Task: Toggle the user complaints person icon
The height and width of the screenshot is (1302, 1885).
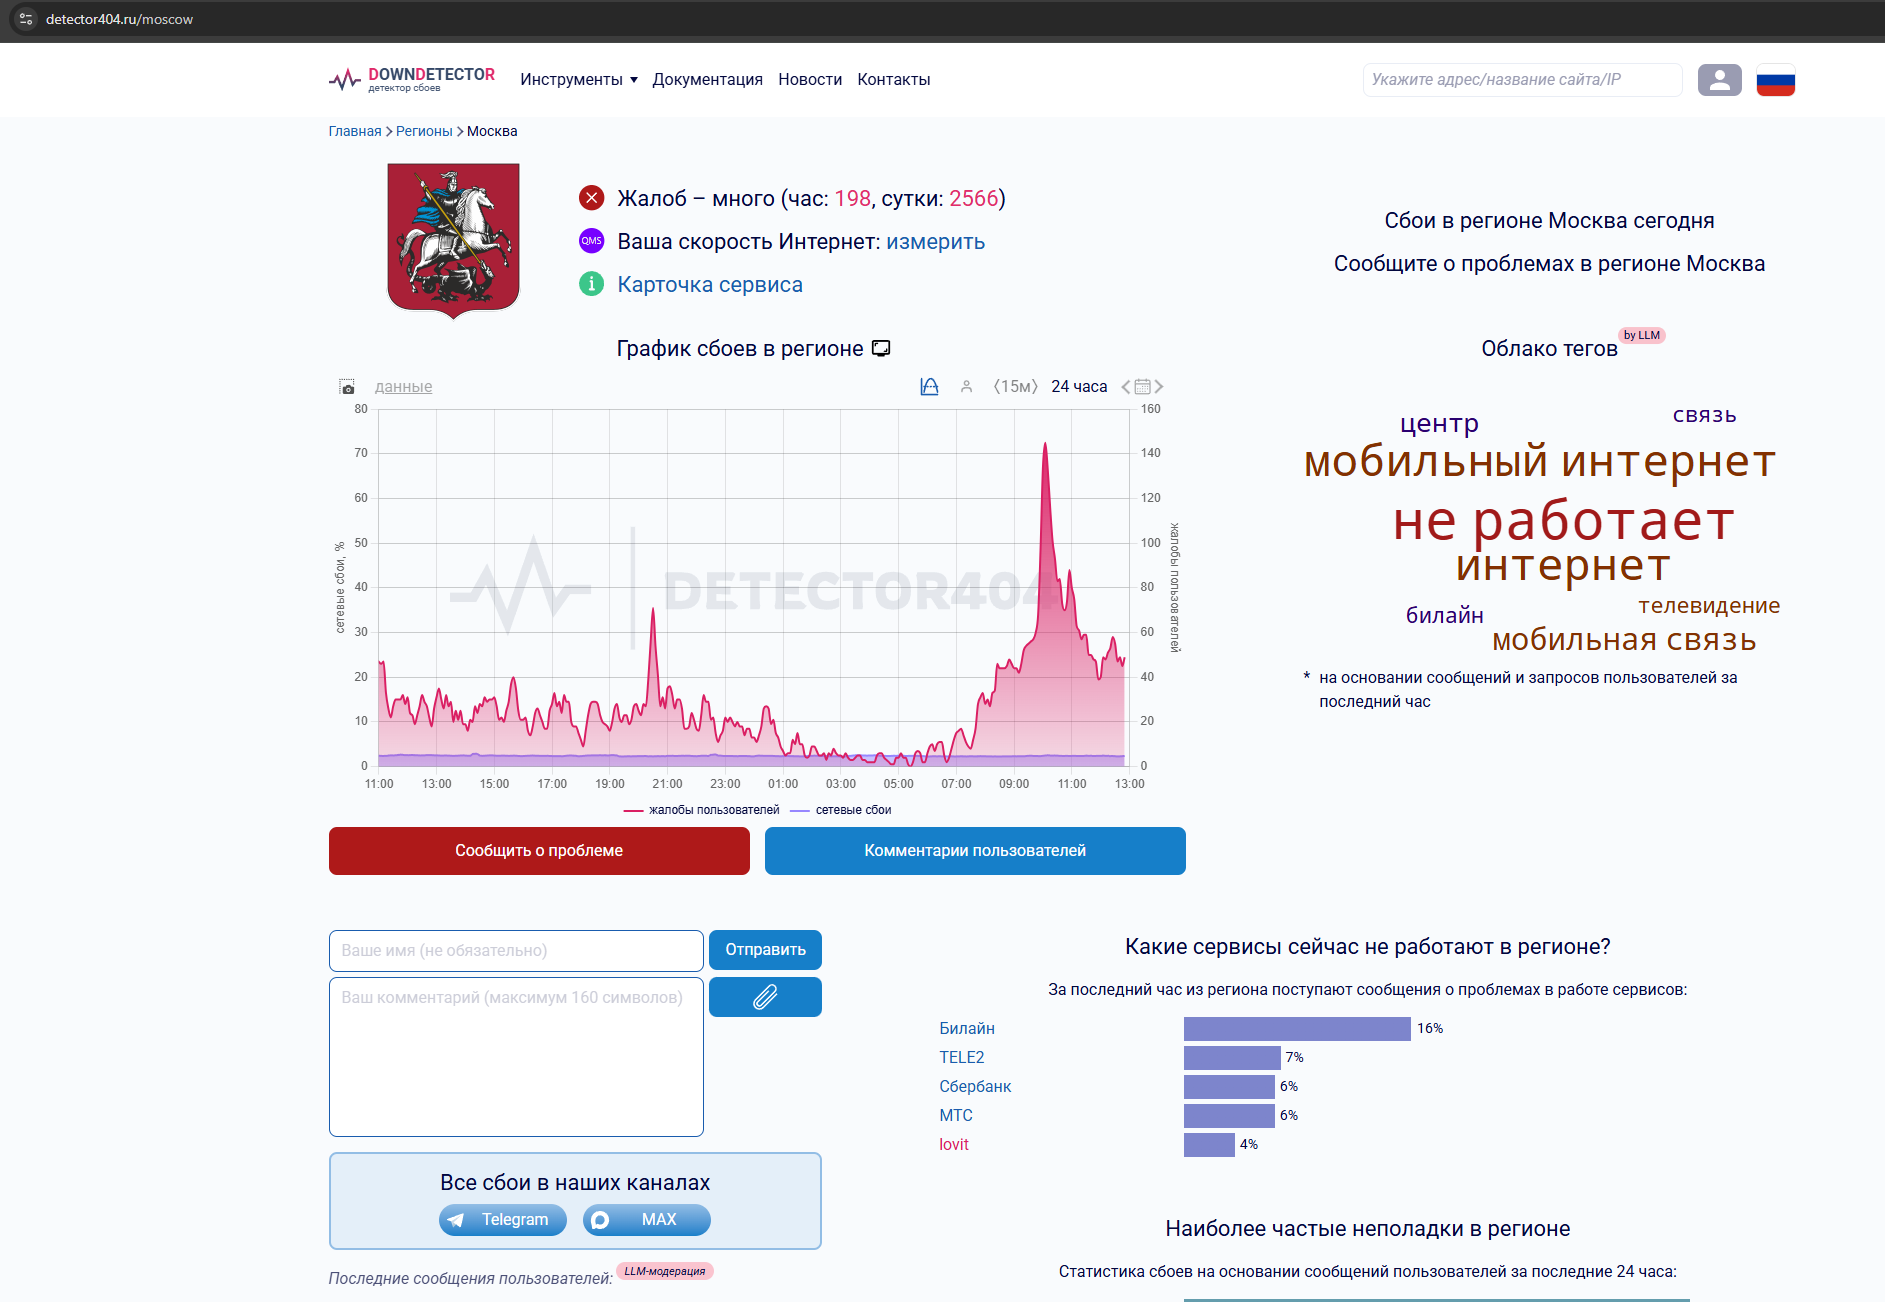Action: pyautogui.click(x=966, y=386)
